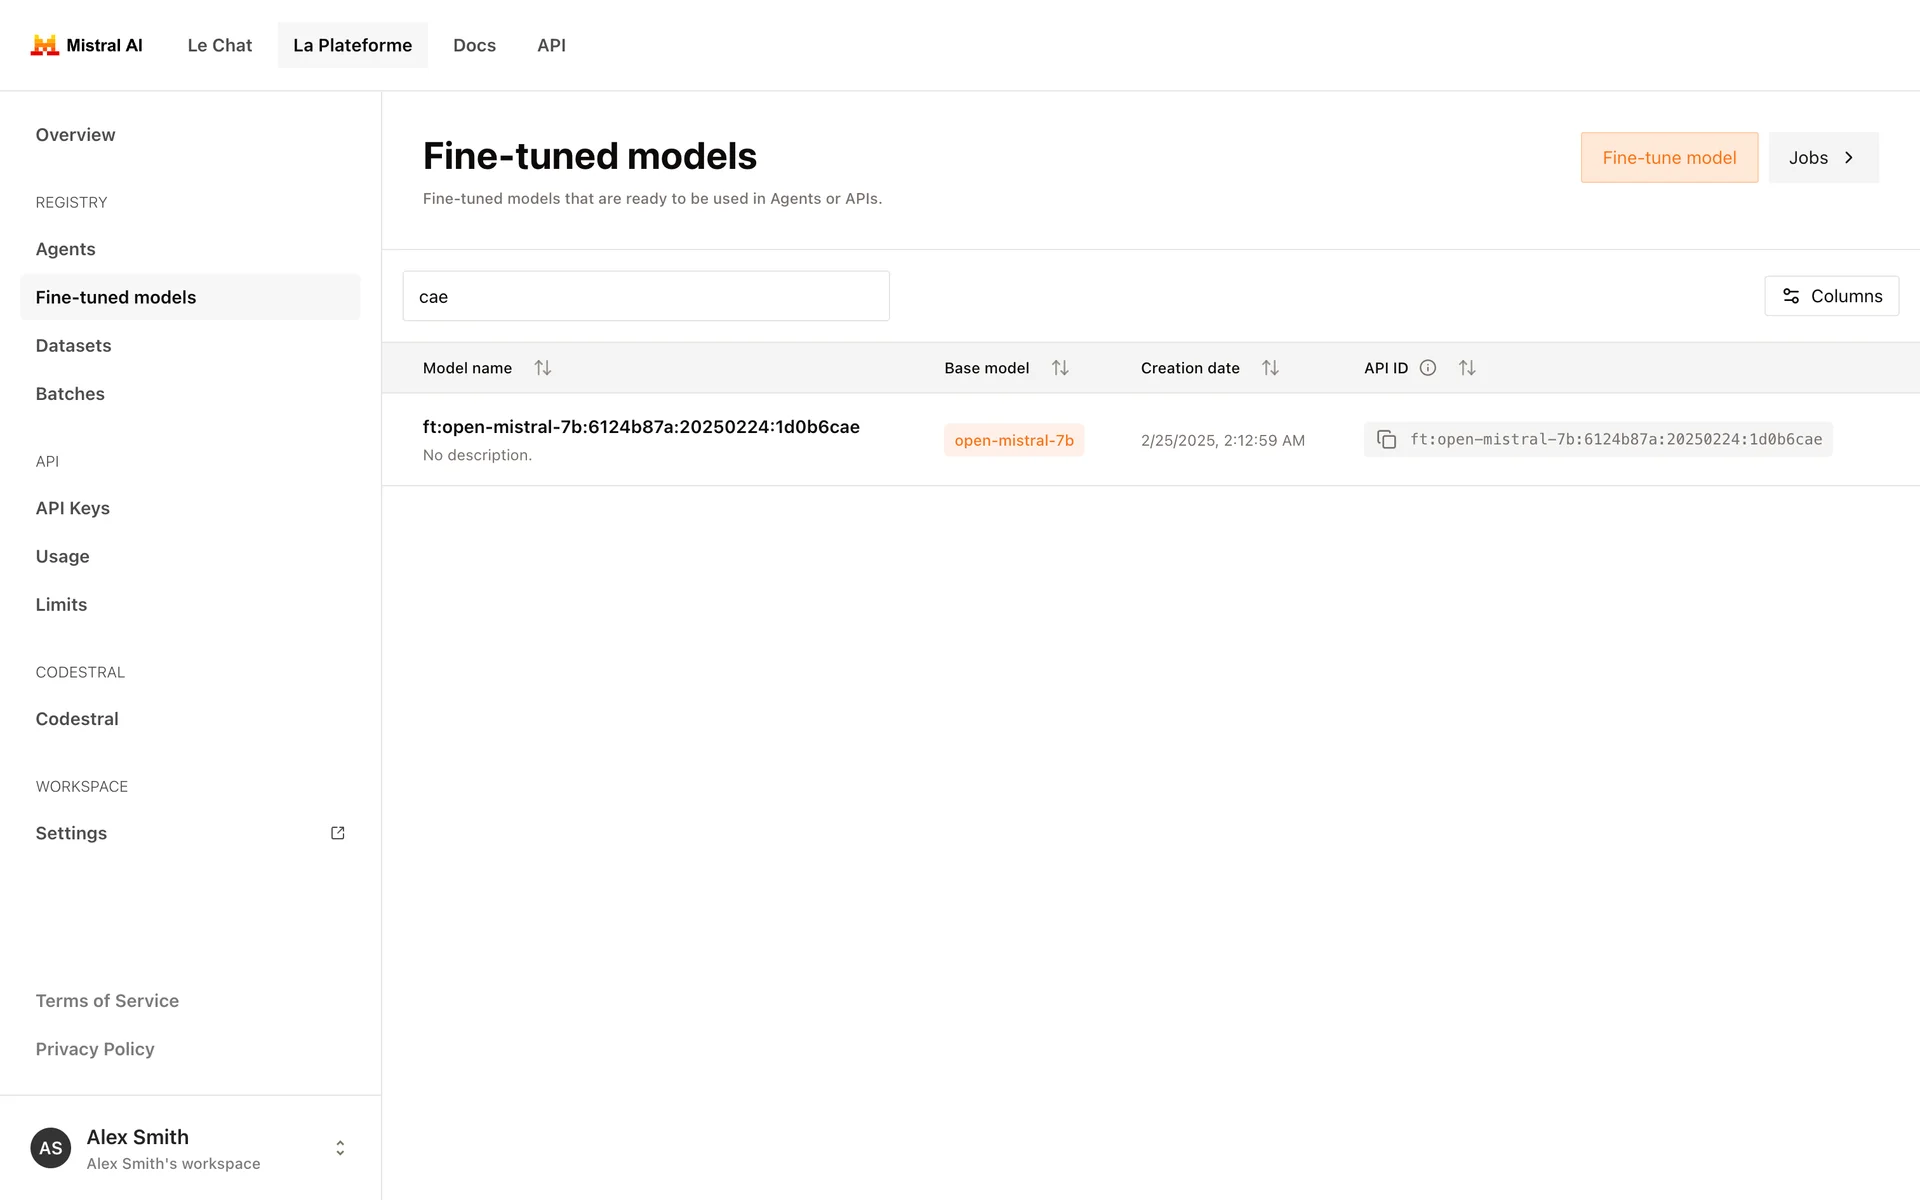Click the Mistral AI logo icon
Viewport: 1920px width, 1200px height.
tap(45, 45)
